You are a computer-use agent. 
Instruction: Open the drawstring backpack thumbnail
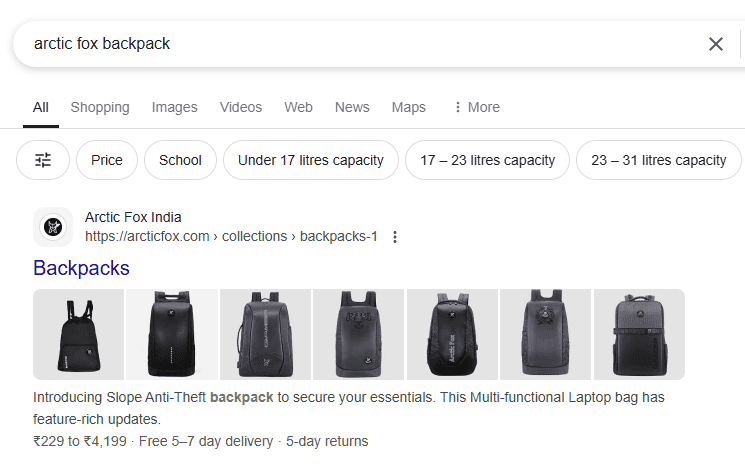(x=78, y=334)
